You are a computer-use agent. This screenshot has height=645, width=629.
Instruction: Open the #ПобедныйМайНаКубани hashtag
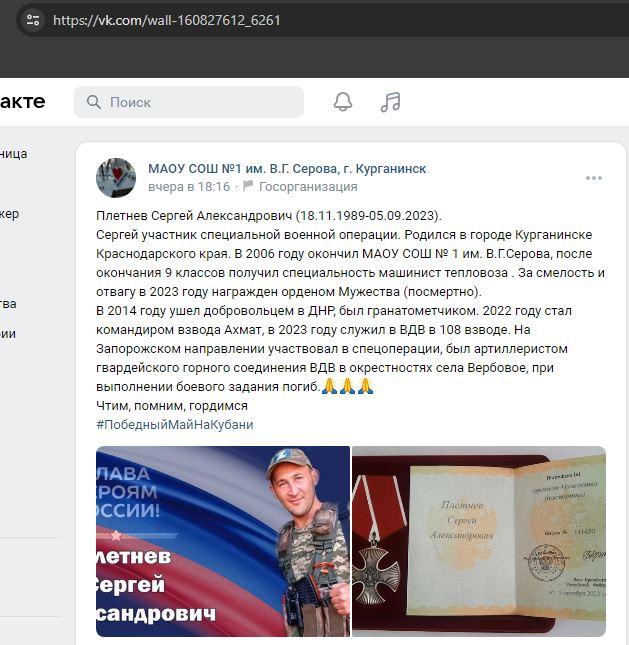[x=175, y=425]
